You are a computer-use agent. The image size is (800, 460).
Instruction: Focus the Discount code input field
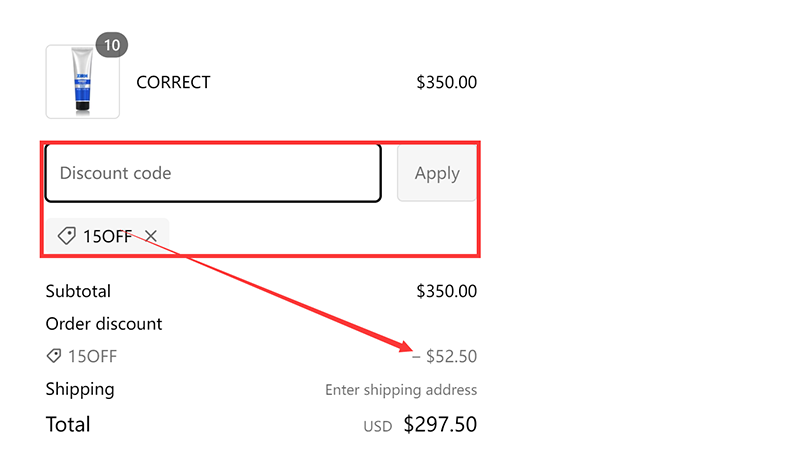[212, 173]
